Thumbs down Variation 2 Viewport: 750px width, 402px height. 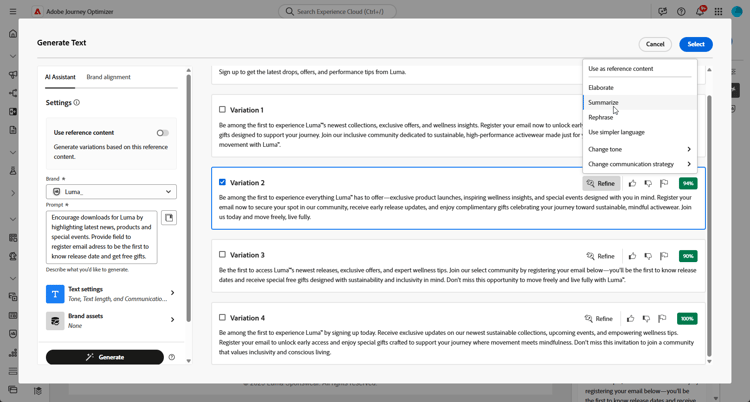point(648,183)
